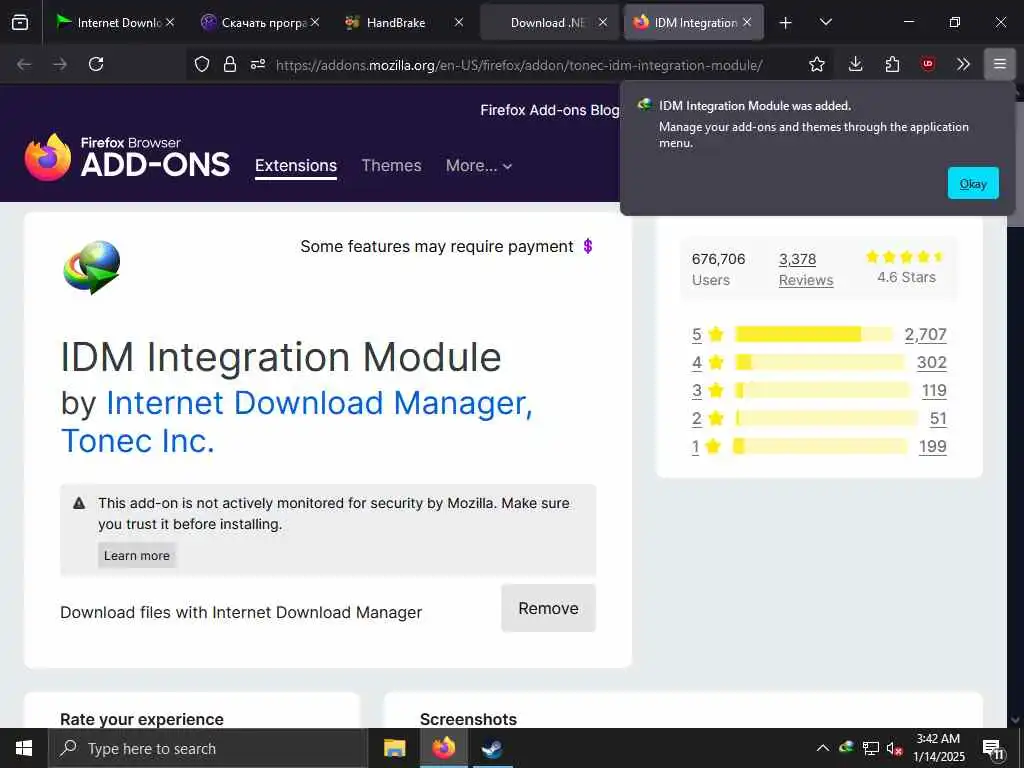Image resolution: width=1024 pixels, height=768 pixels.
Task: Open tracking protection shield icon
Action: [202, 64]
